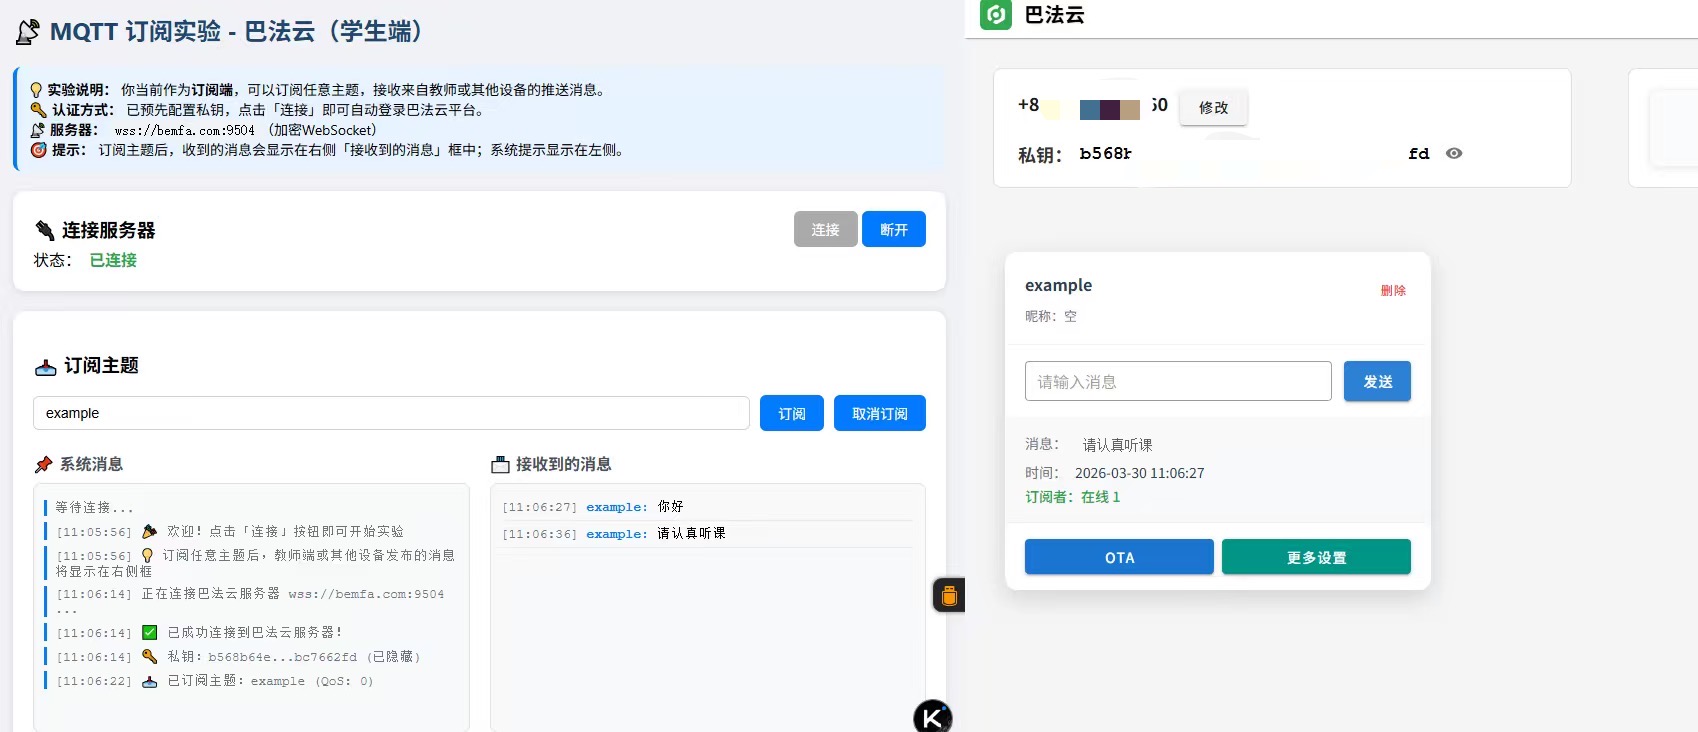
Task: Click the 已连接 status text
Action: (113, 260)
